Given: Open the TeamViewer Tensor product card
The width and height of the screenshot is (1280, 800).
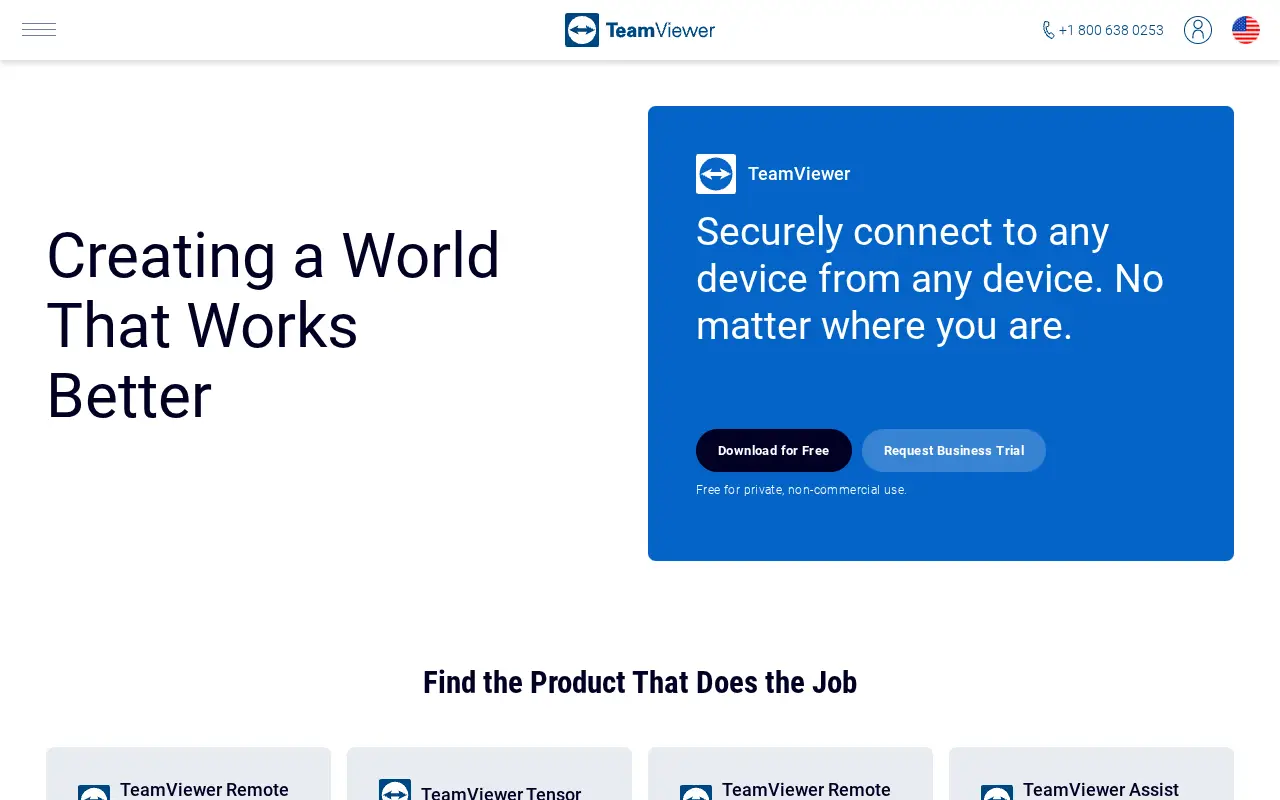Looking at the screenshot, I should [x=489, y=774].
